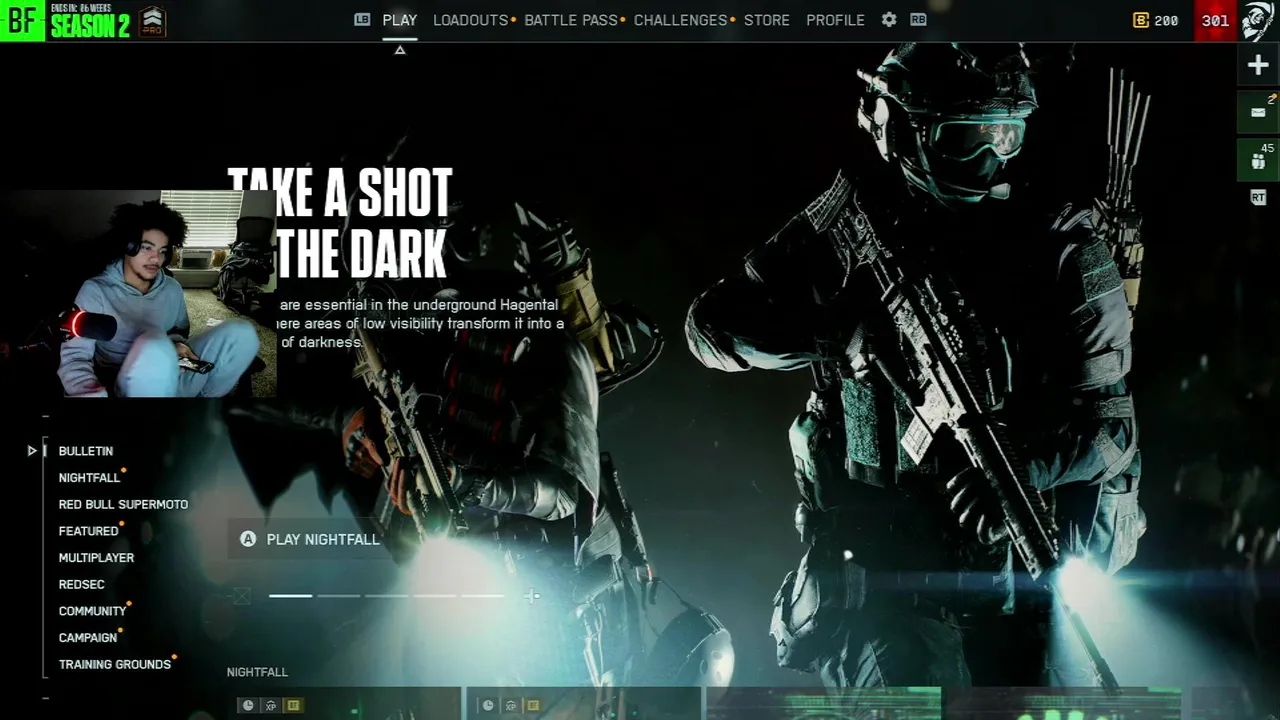Select NIGHTFALL in the side menu

point(89,478)
